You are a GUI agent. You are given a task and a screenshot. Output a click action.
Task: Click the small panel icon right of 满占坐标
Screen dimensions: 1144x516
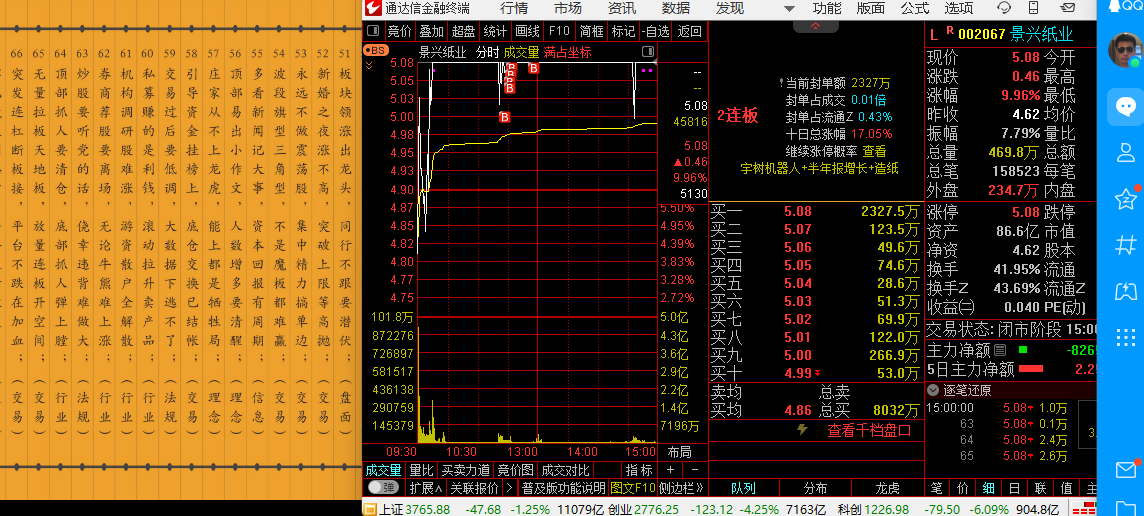(x=648, y=52)
